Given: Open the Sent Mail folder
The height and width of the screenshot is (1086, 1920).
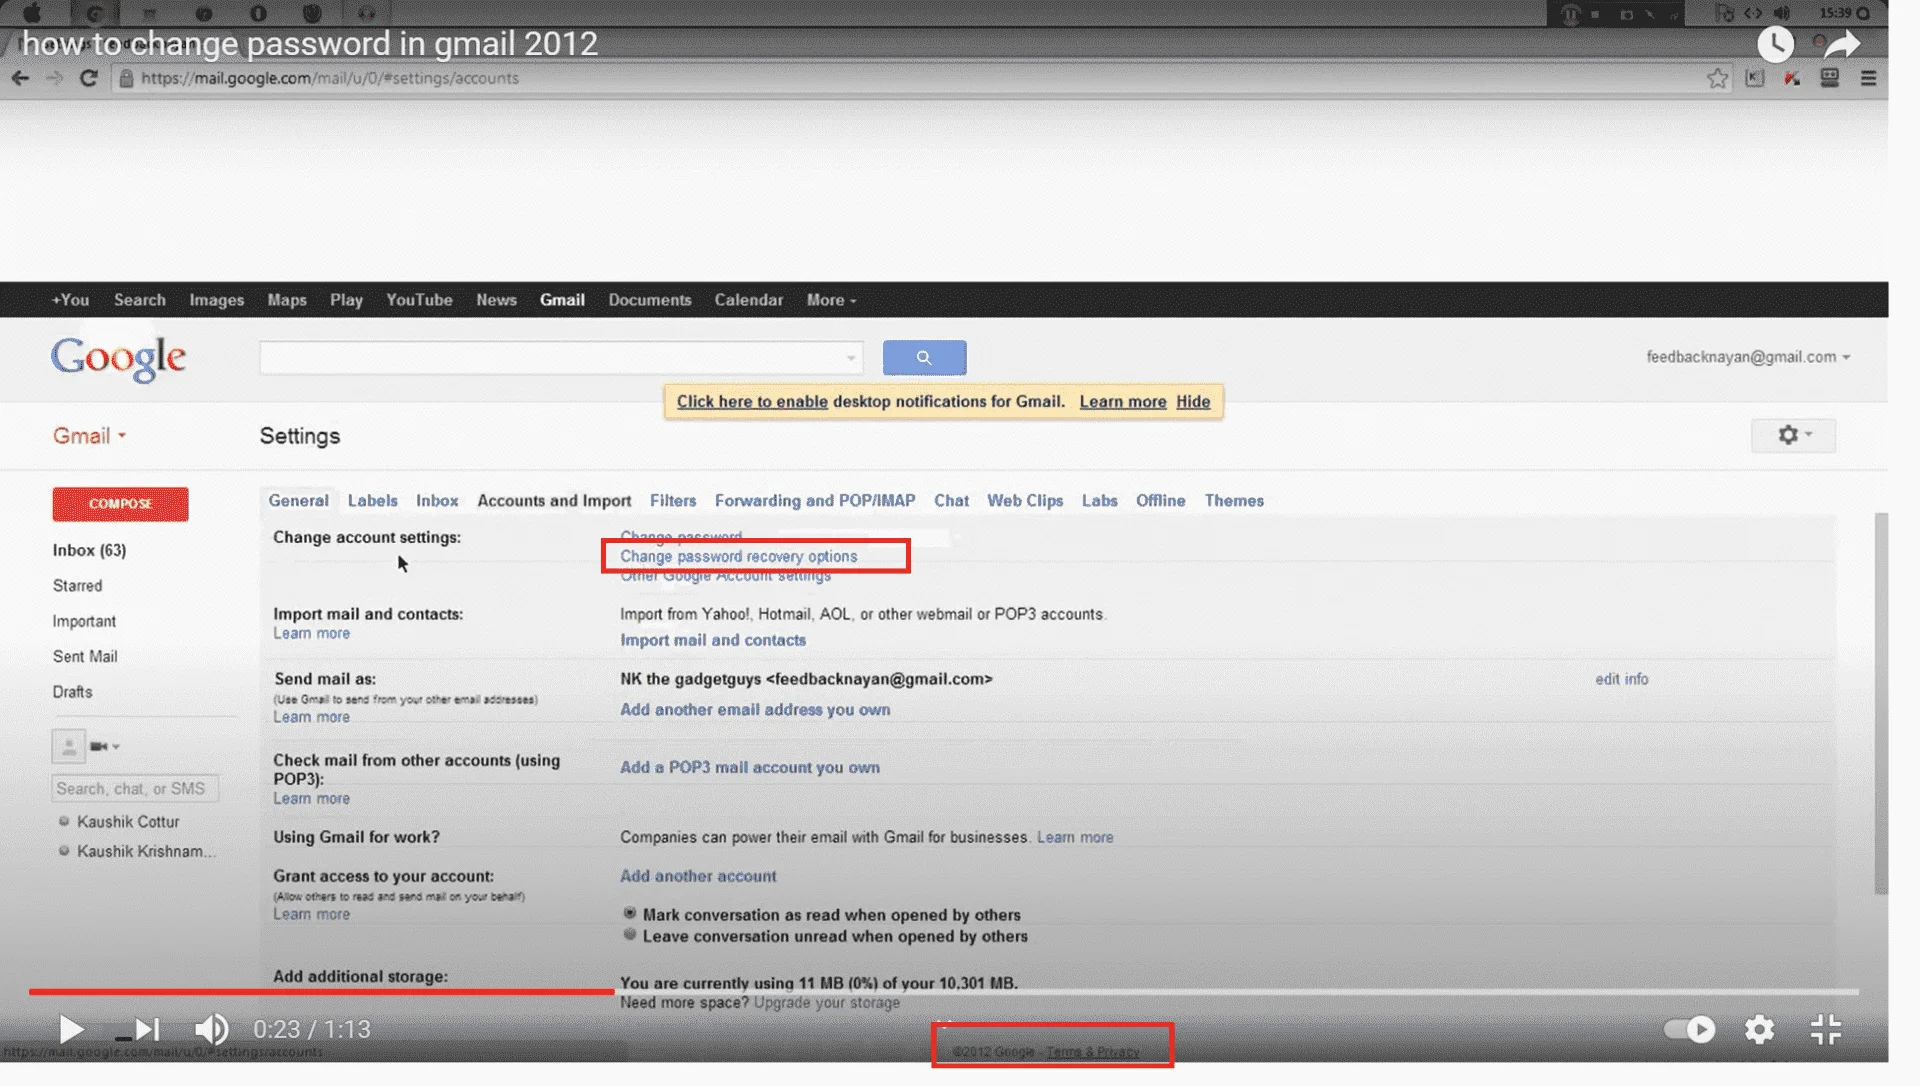Looking at the screenshot, I should (x=85, y=657).
